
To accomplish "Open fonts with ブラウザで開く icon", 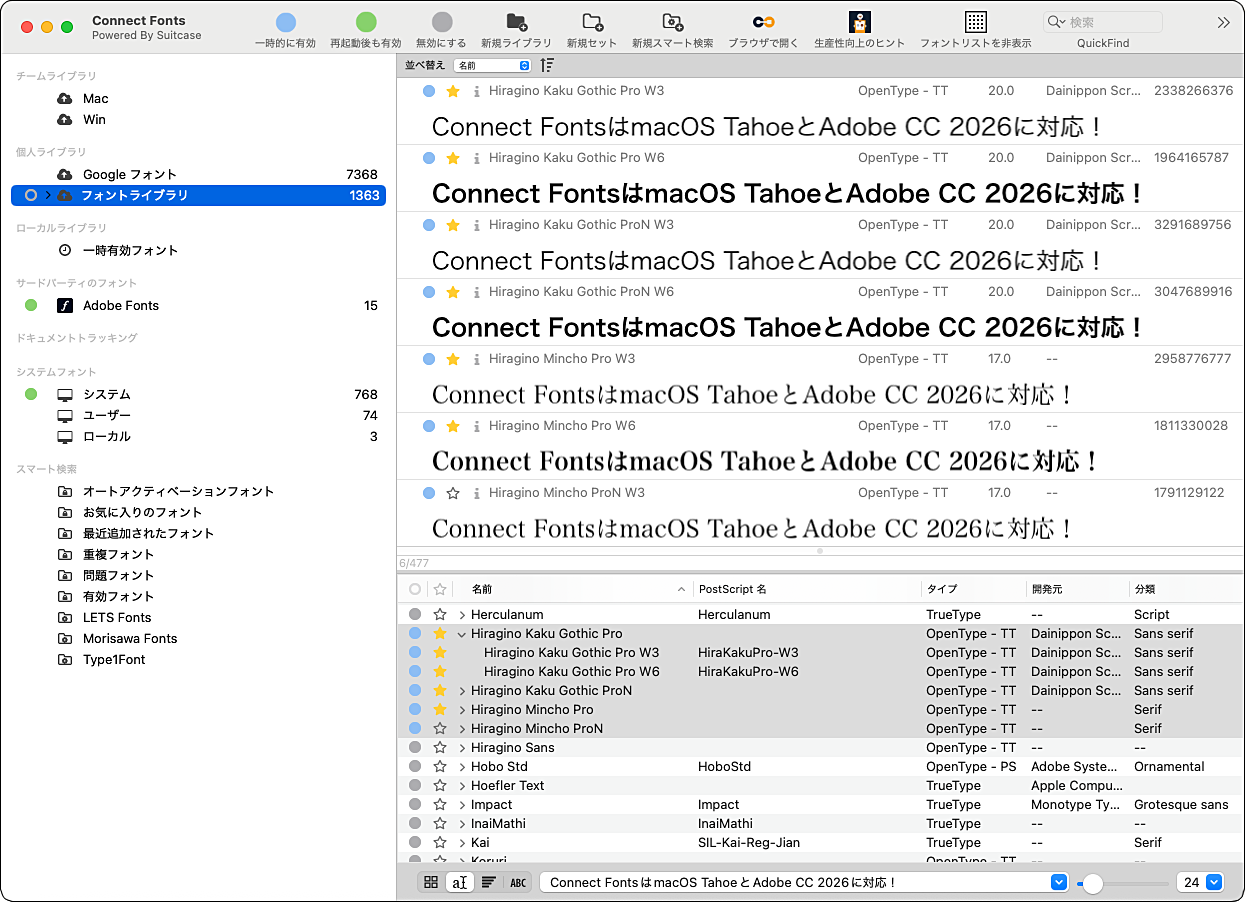I will coord(763,22).
